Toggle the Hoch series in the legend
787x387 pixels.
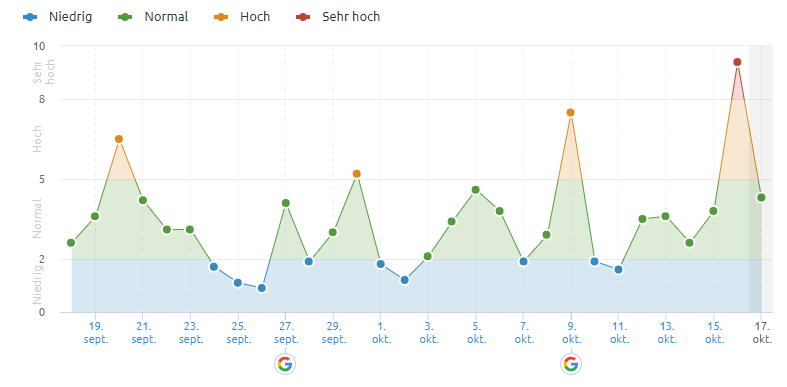coord(242,17)
